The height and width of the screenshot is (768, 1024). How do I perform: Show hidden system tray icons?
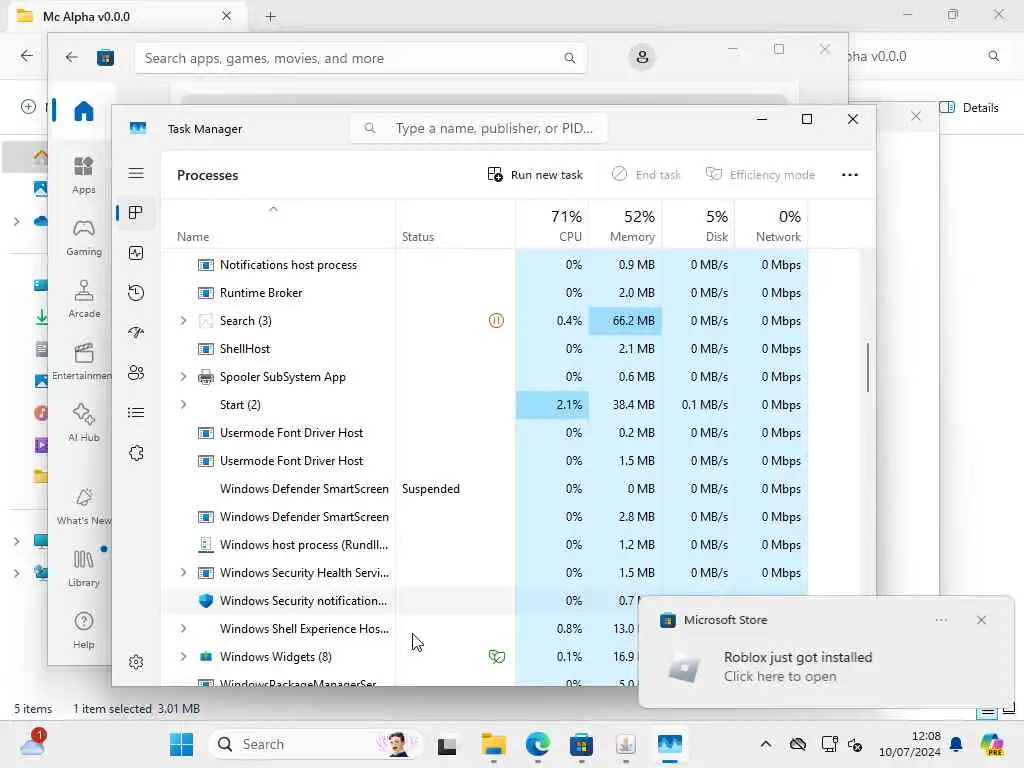pos(765,744)
